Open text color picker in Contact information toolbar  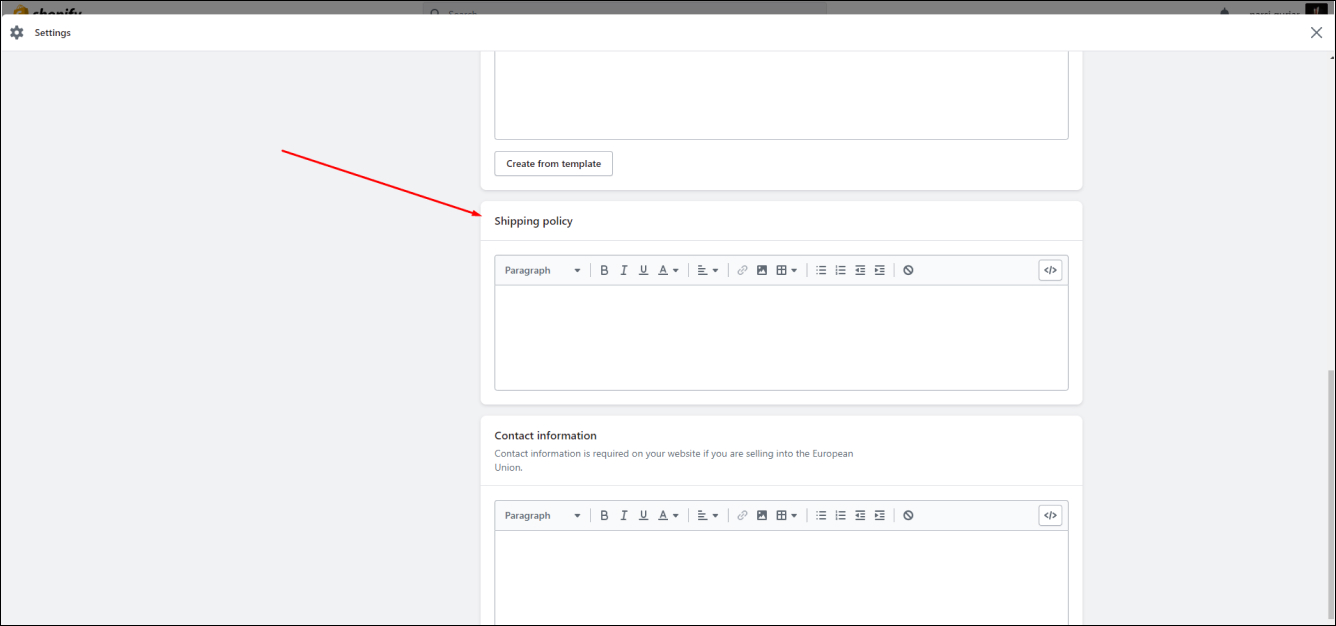tap(669, 515)
